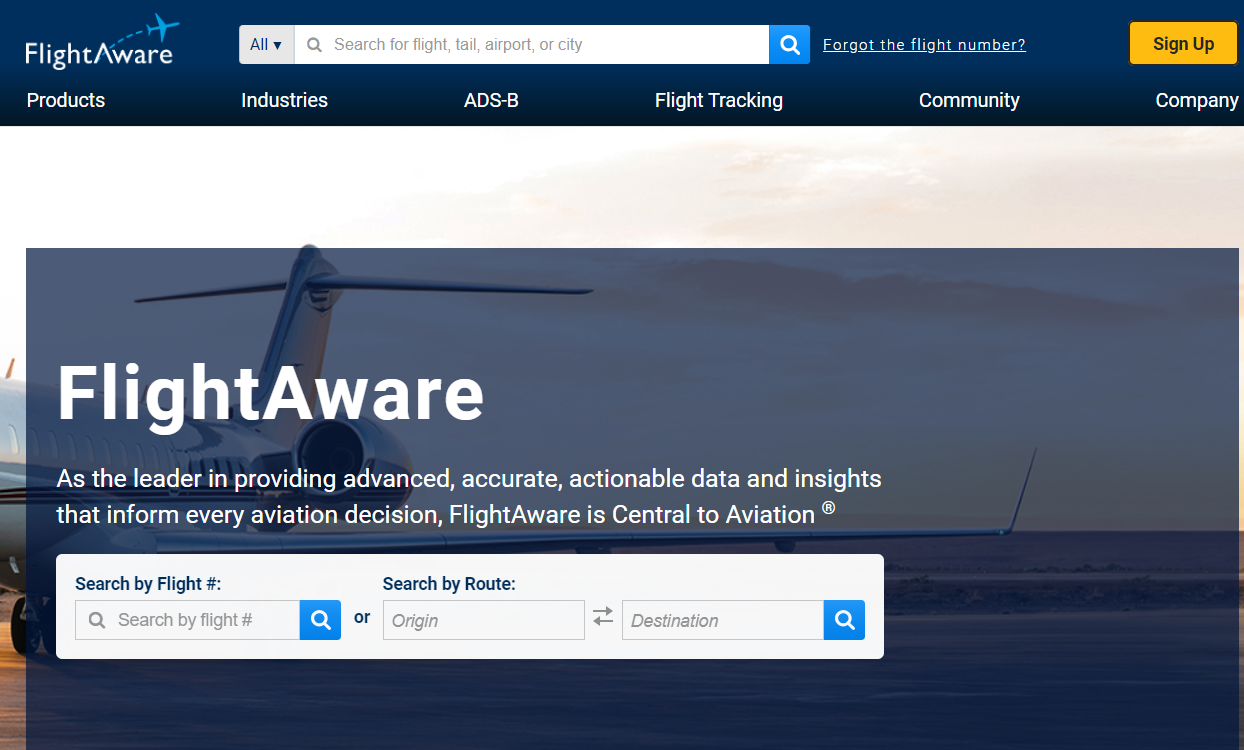Focus the Search by flight # field
The height and width of the screenshot is (750, 1244).
tap(188, 620)
